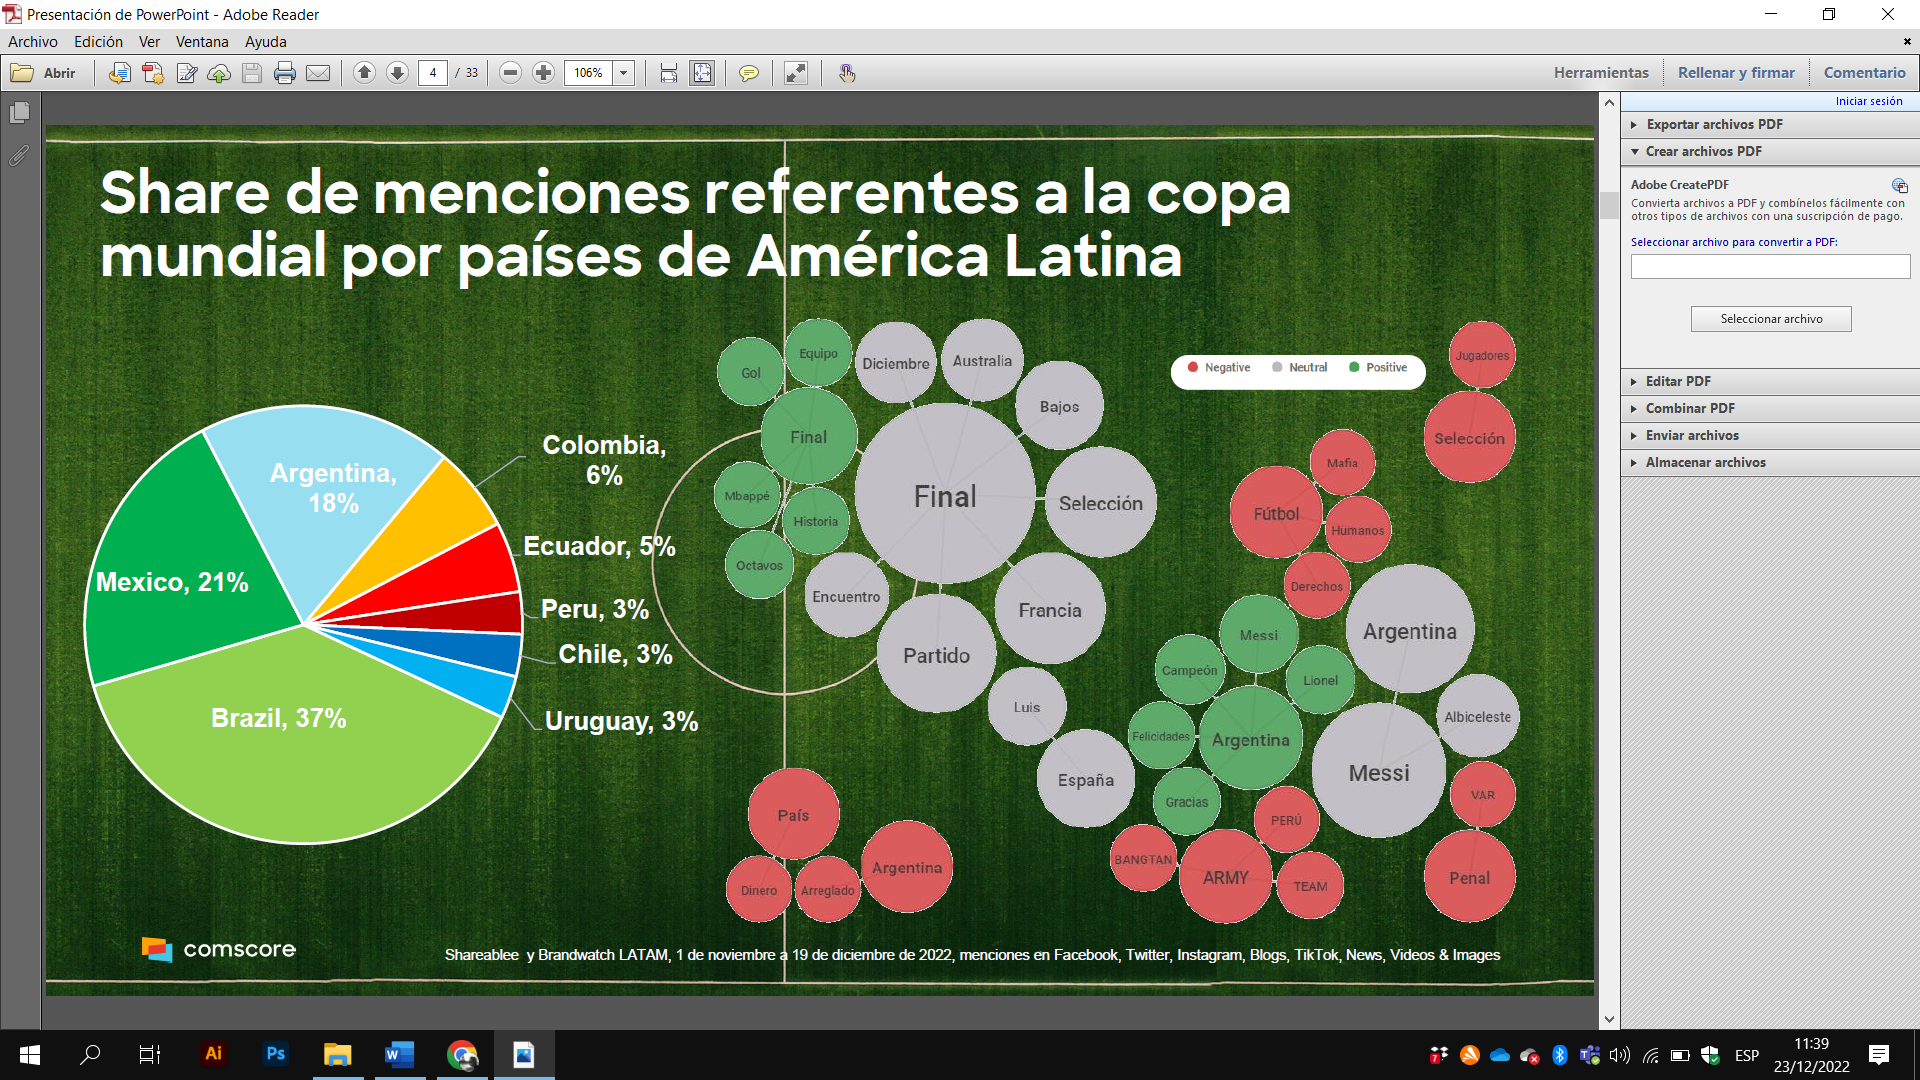Viewport: 1920px width, 1080px height.
Task: Open the Herramientas pane tab
Action: point(1601,73)
